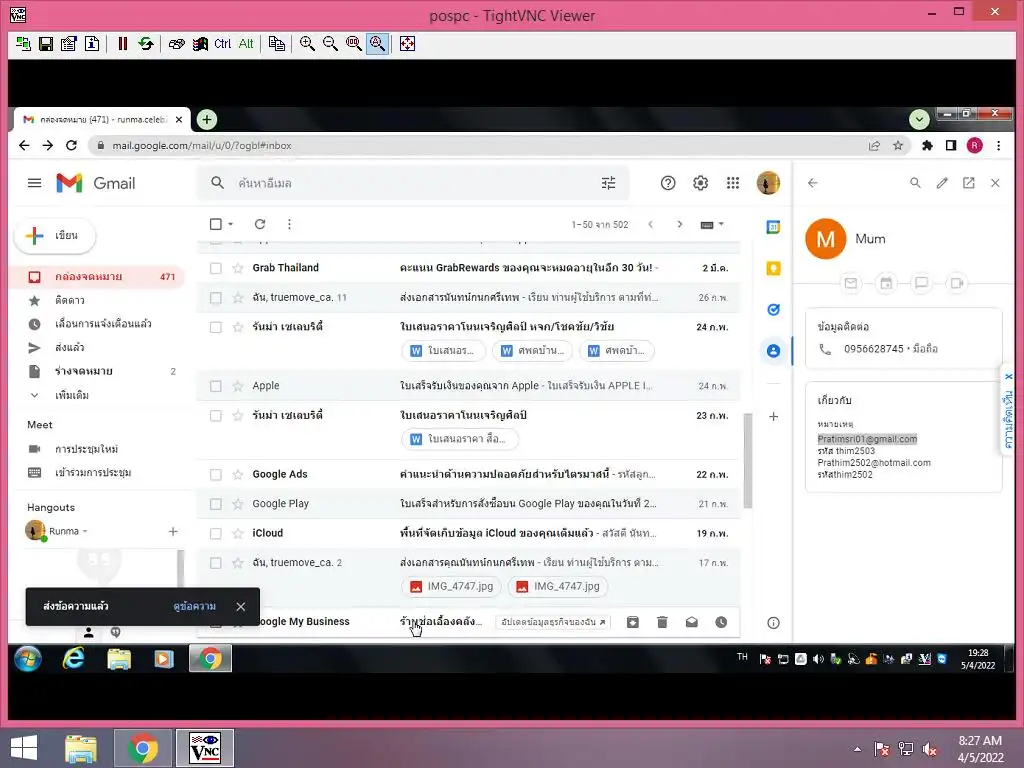Select the Google Ads email checkbox
Viewport: 1024px width, 768px height.
pos(216,475)
